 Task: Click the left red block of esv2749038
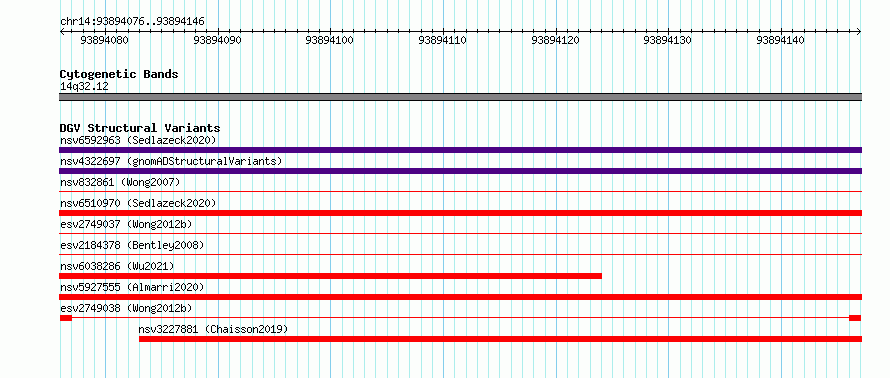pos(66,318)
